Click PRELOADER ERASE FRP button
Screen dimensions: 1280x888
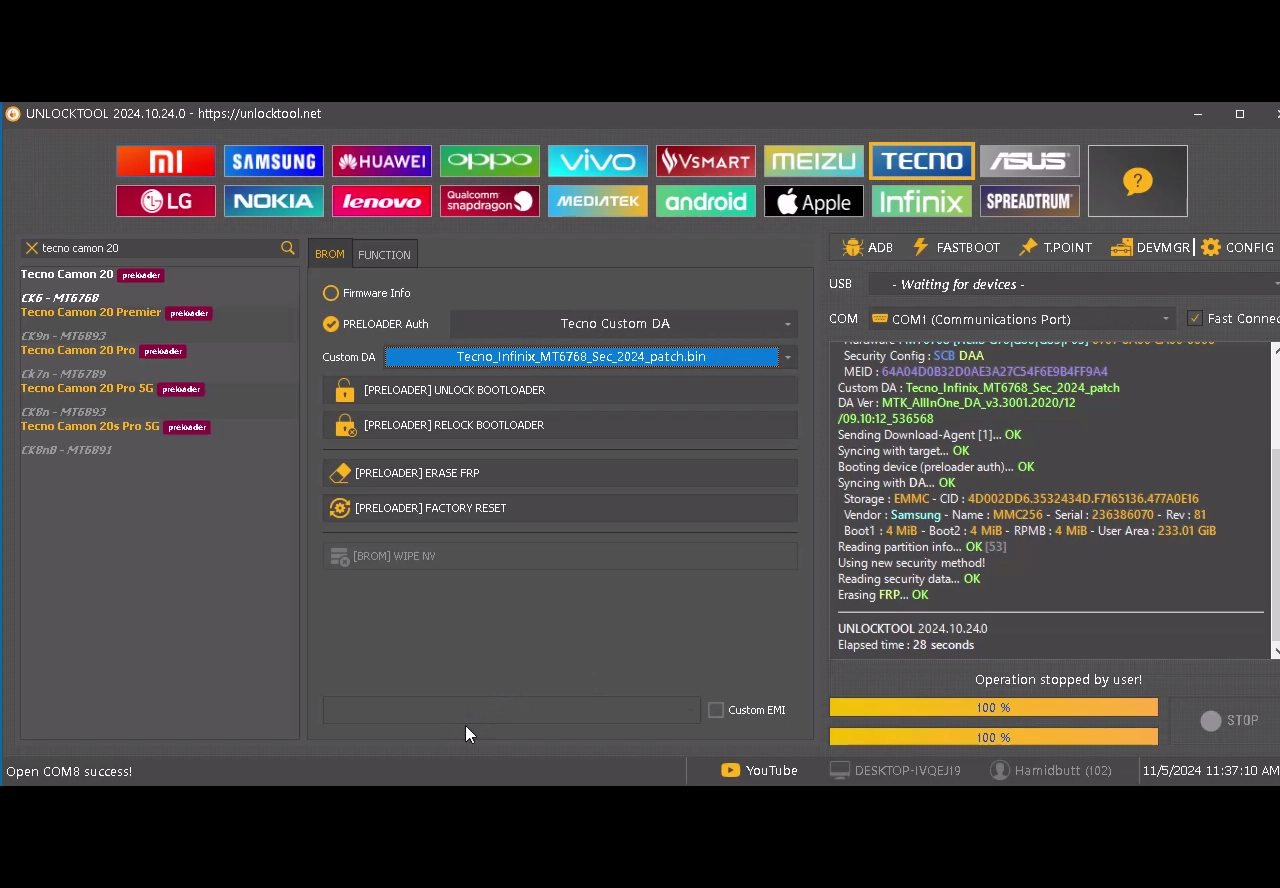pyautogui.click(x=560, y=473)
